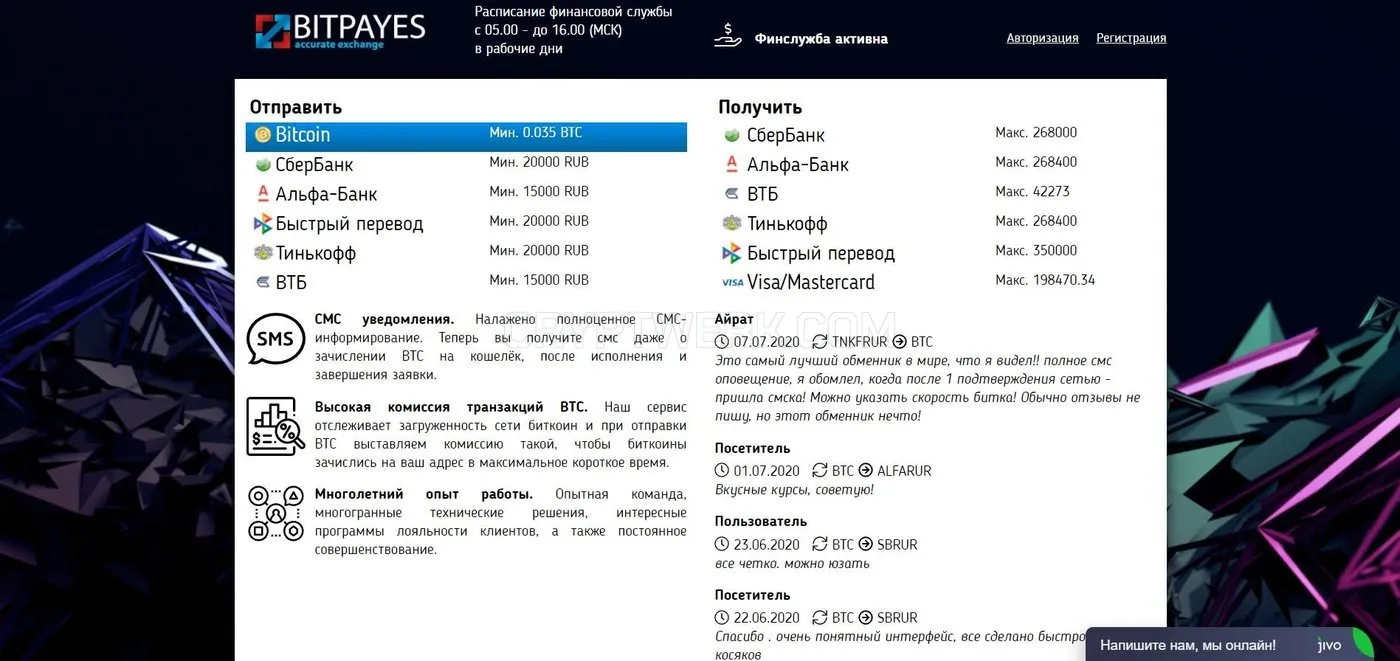Click the clock icon beside 22.06.2020
The image size is (1400, 661).
(723, 618)
